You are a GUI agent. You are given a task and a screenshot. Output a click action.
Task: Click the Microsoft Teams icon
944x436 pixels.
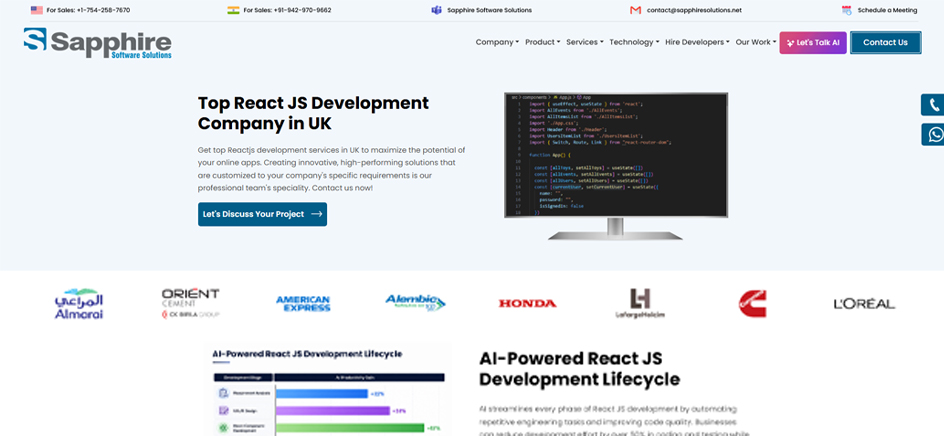pyautogui.click(x=436, y=10)
